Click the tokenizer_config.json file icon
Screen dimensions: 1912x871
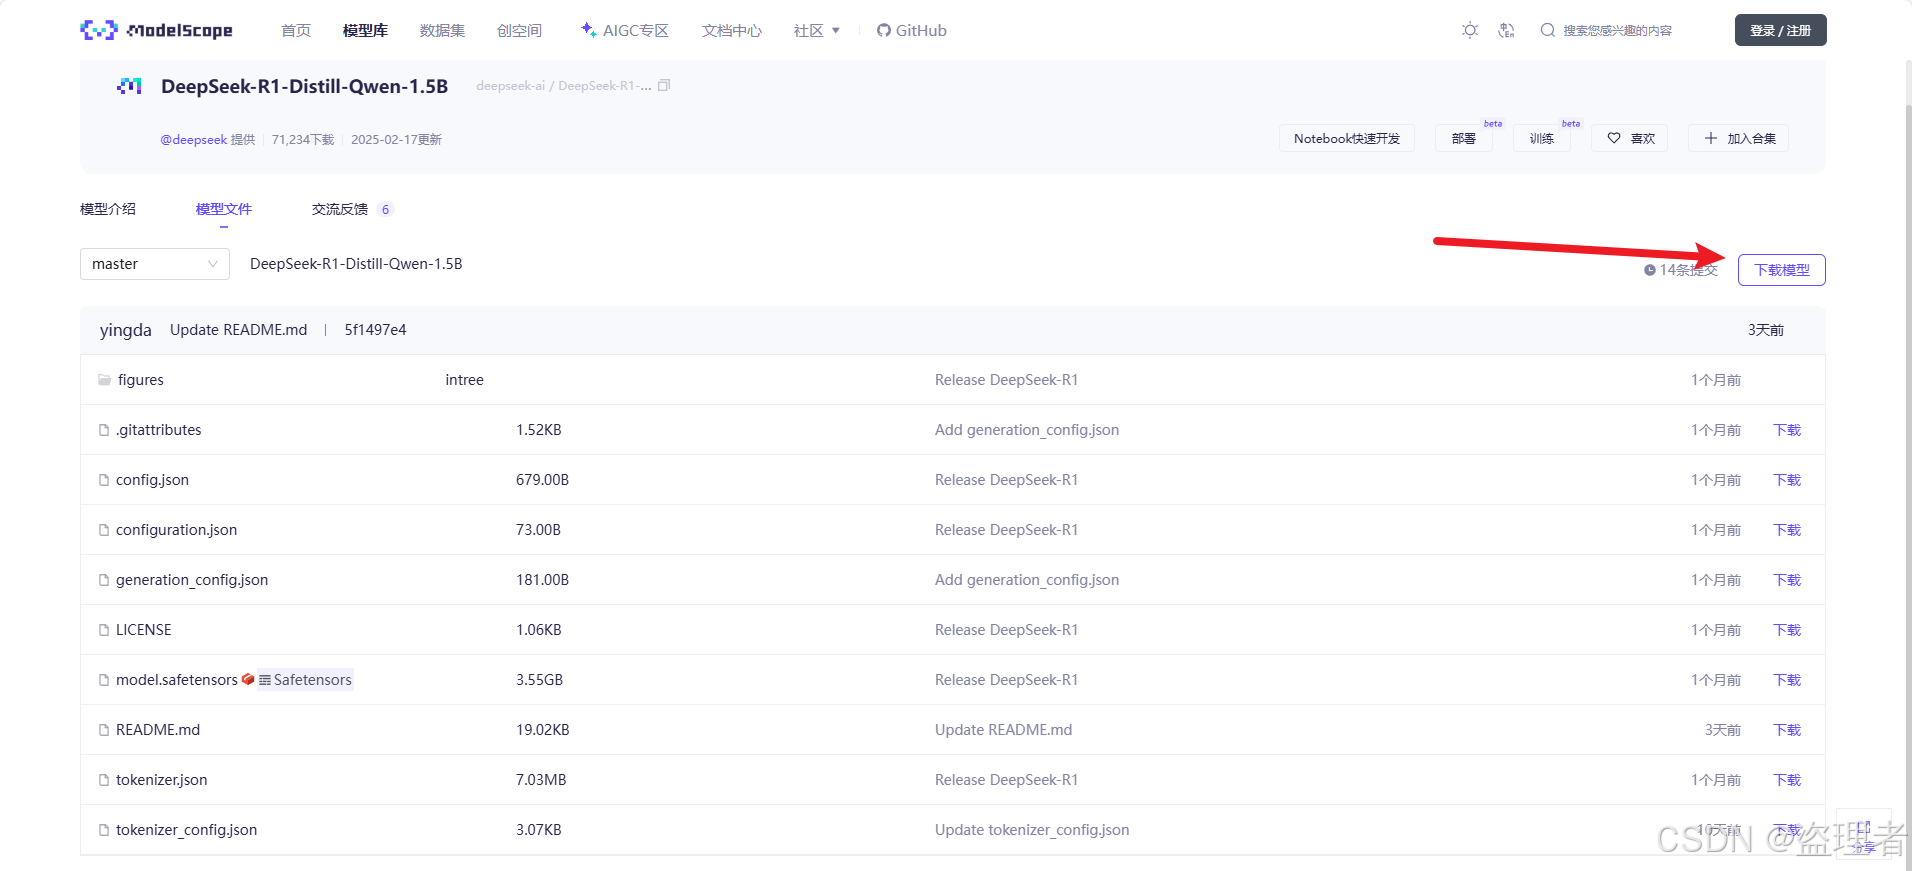point(104,830)
